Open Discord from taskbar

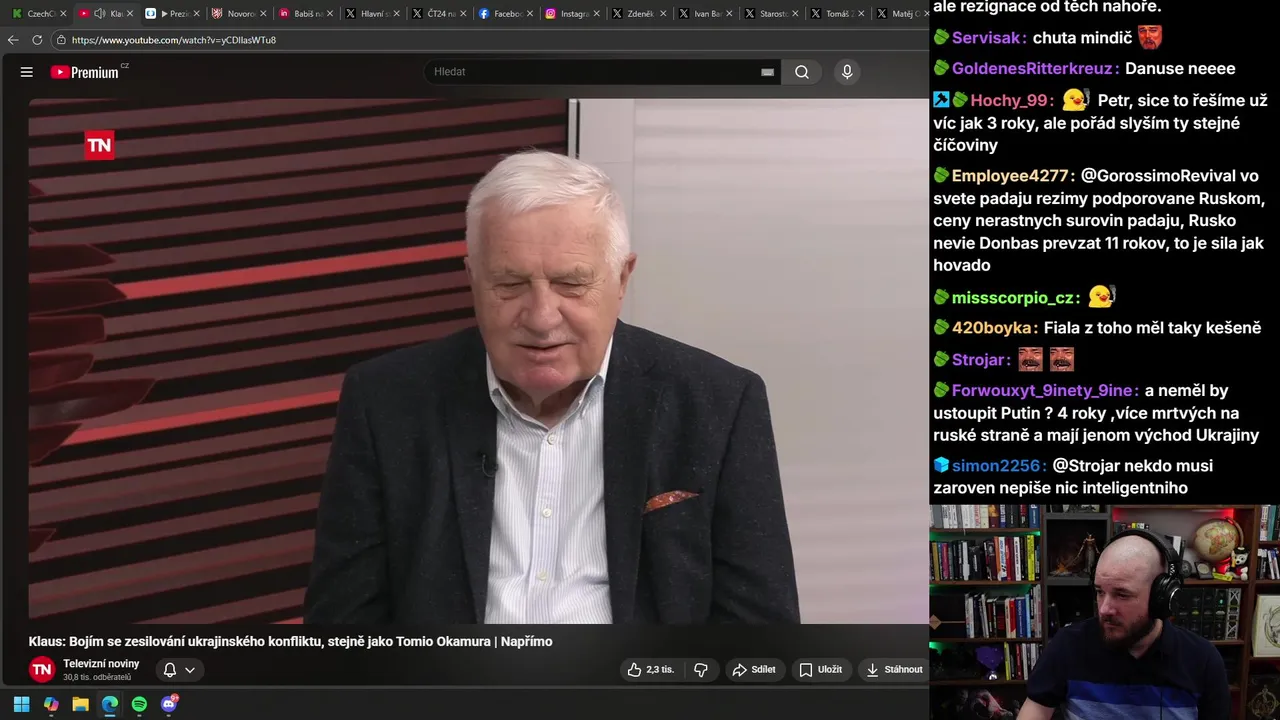click(x=169, y=704)
